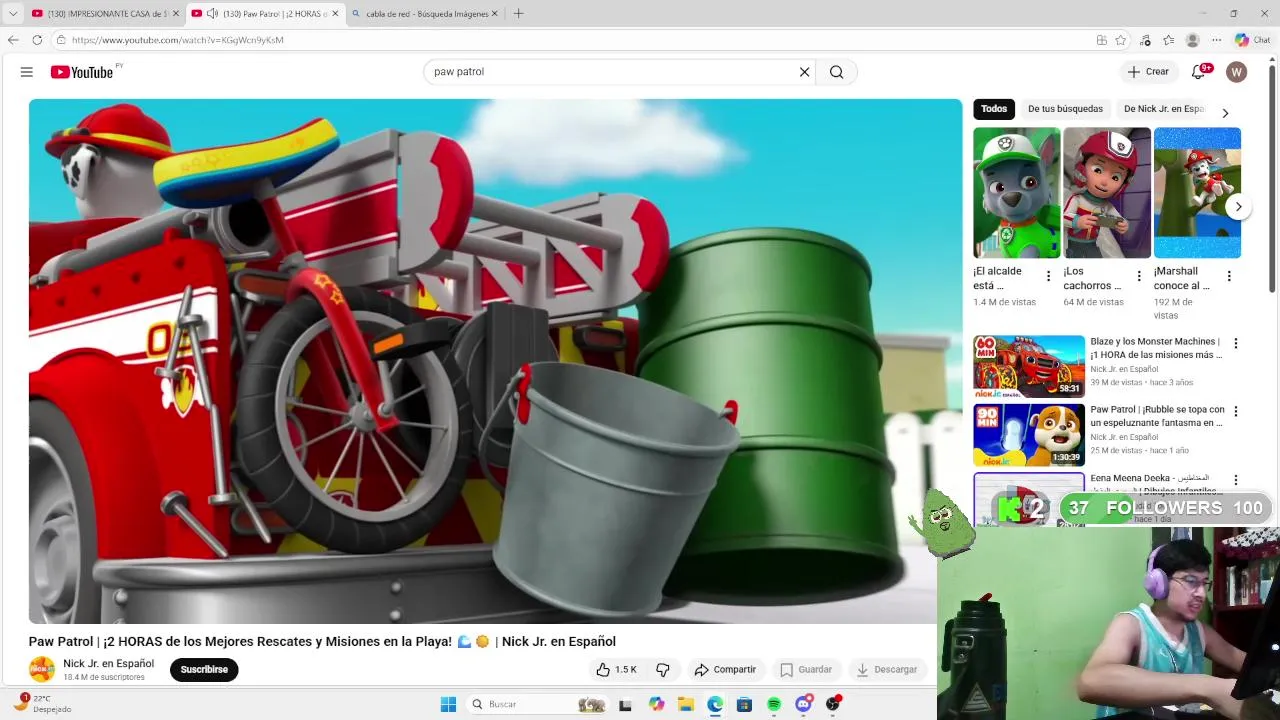Screen dimensions: 1280x720
Task: Open the split screen icon in address bar
Action: click(1101, 40)
